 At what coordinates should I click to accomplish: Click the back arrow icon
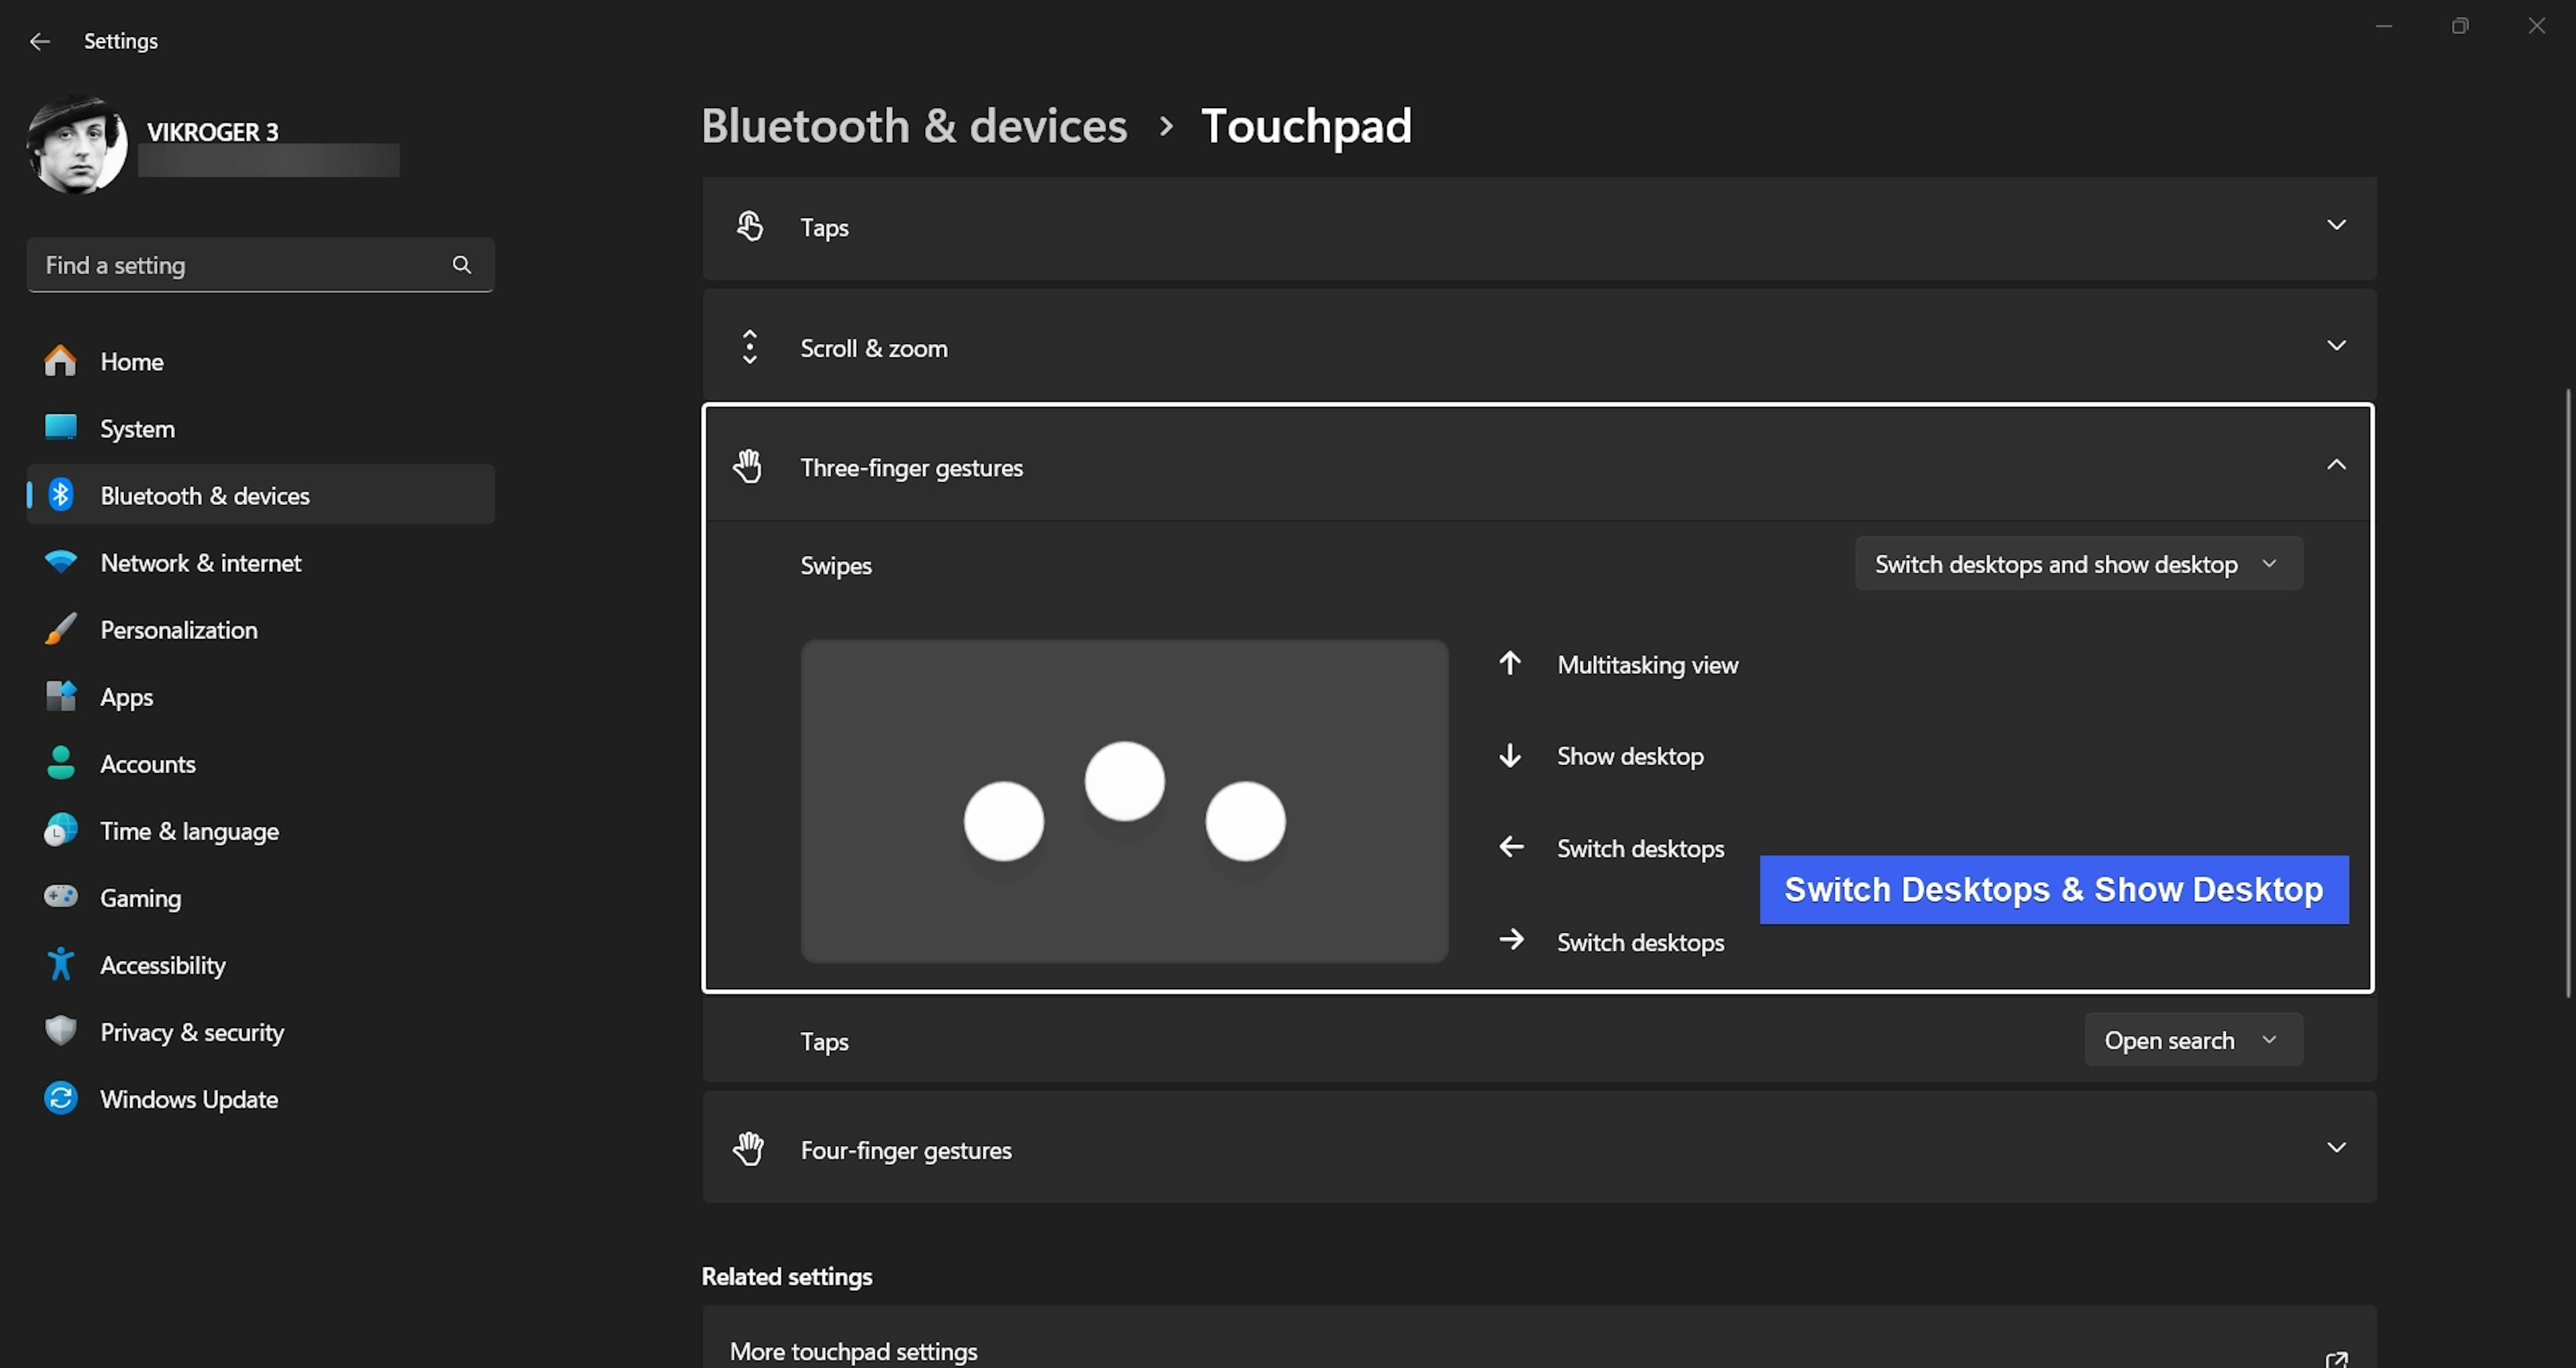point(39,41)
